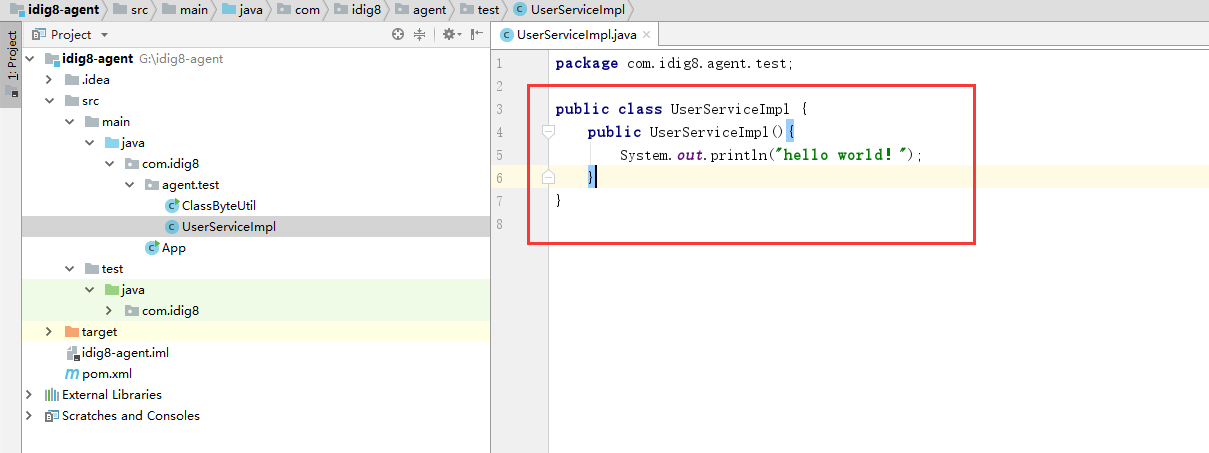Expand com.idig8 package under test java
This screenshot has width=1209, height=453.
pos(109,311)
